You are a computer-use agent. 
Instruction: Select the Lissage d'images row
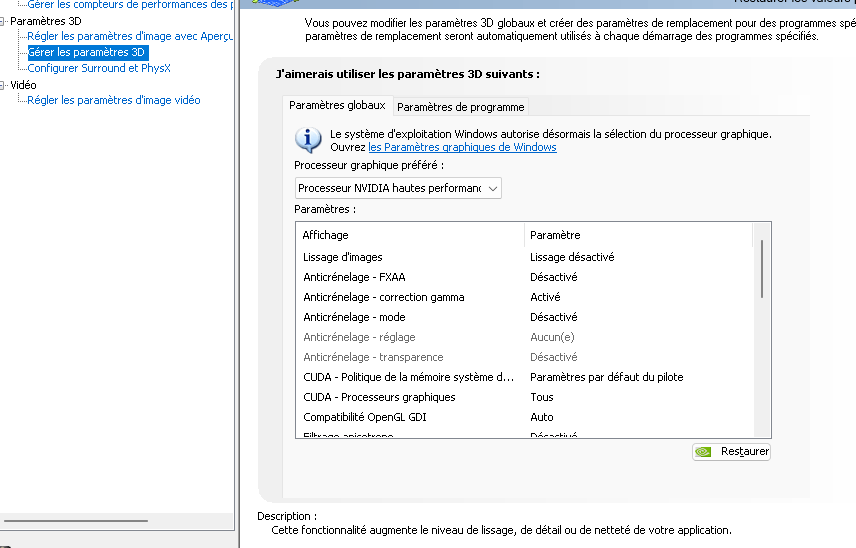tap(524, 257)
